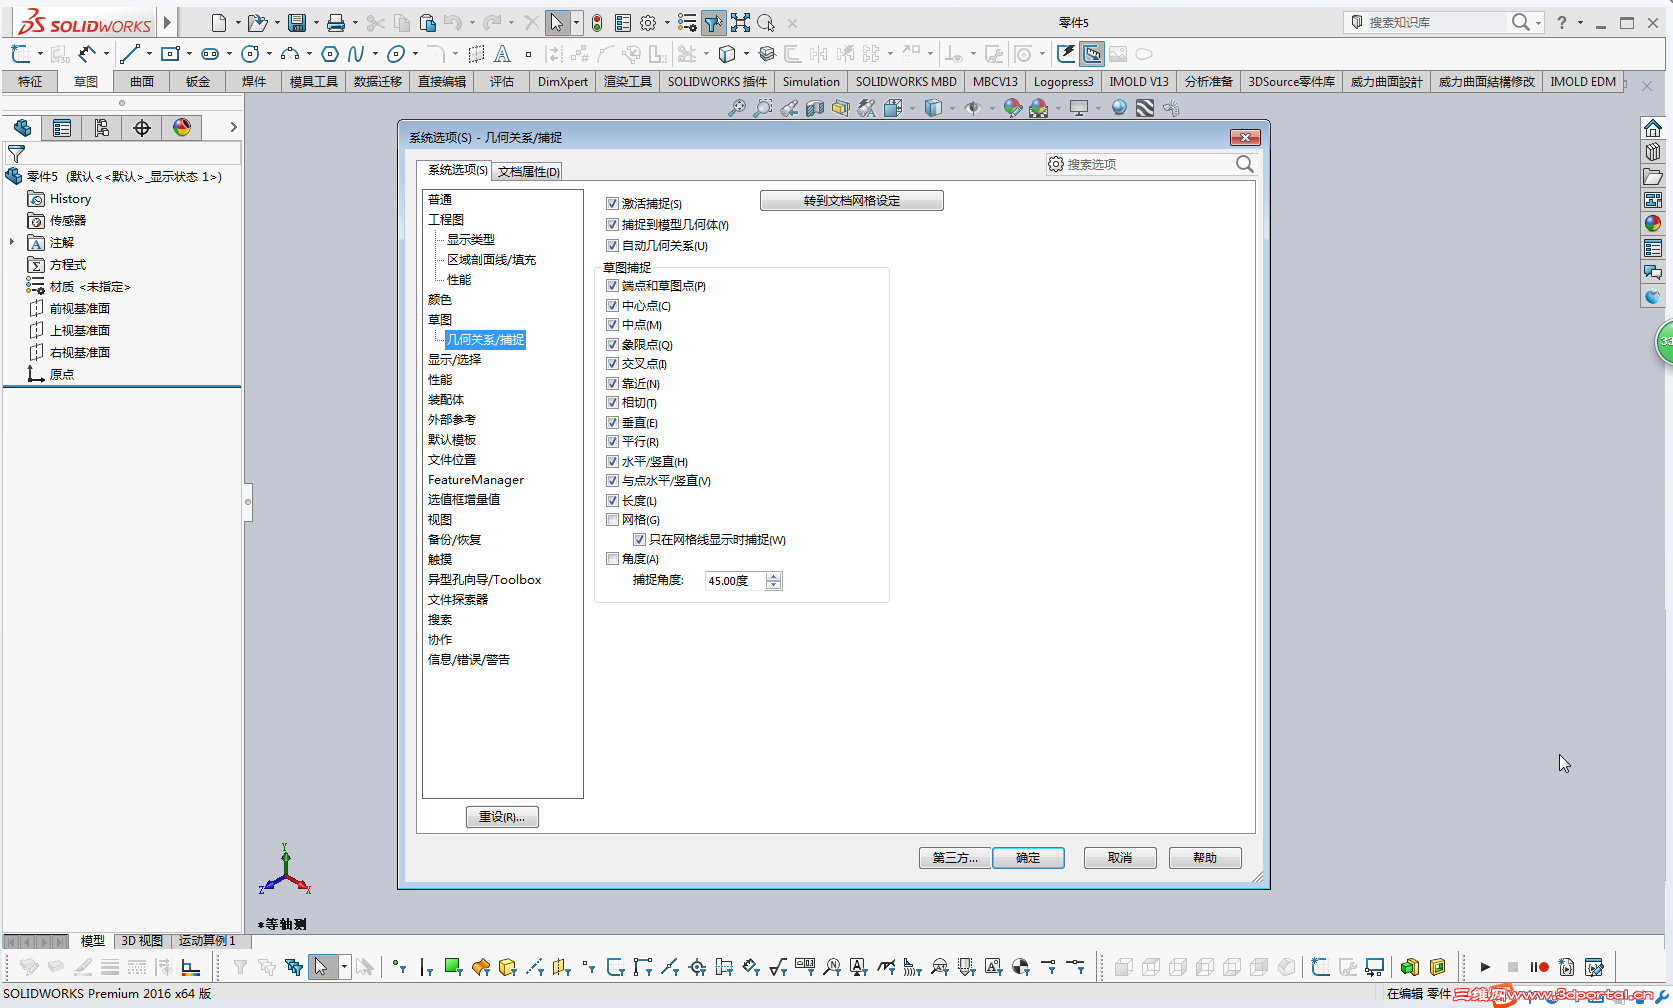
Task: Open the DisplayManager tab icon
Action: click(x=182, y=128)
